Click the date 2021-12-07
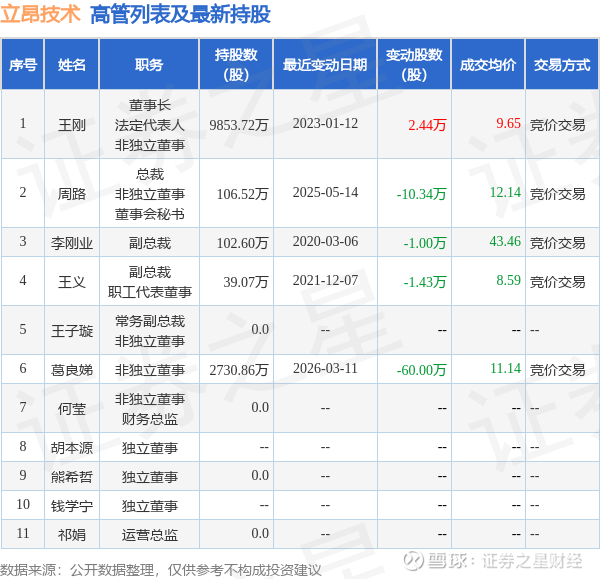The height and width of the screenshot is (579, 600). (x=325, y=281)
